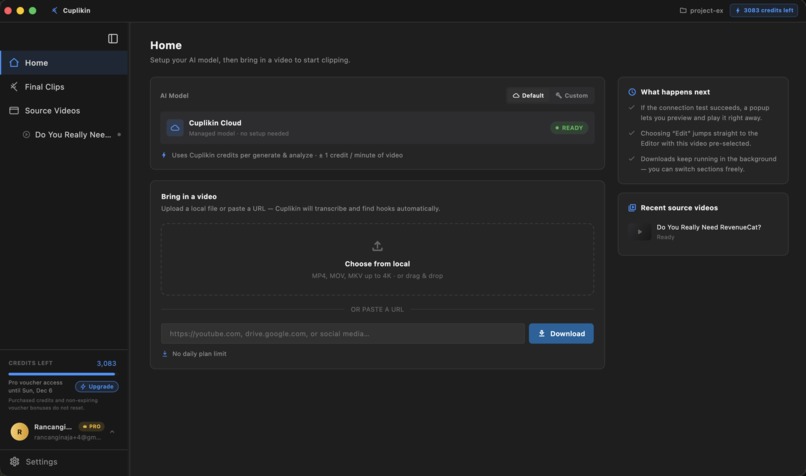Click the No daily plan limit icon
This screenshot has height=476, width=806.
(164, 354)
